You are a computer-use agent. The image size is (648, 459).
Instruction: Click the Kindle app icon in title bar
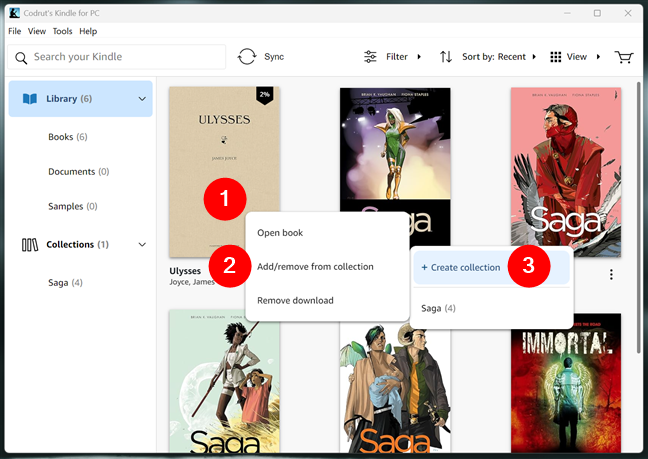[x=14, y=13]
